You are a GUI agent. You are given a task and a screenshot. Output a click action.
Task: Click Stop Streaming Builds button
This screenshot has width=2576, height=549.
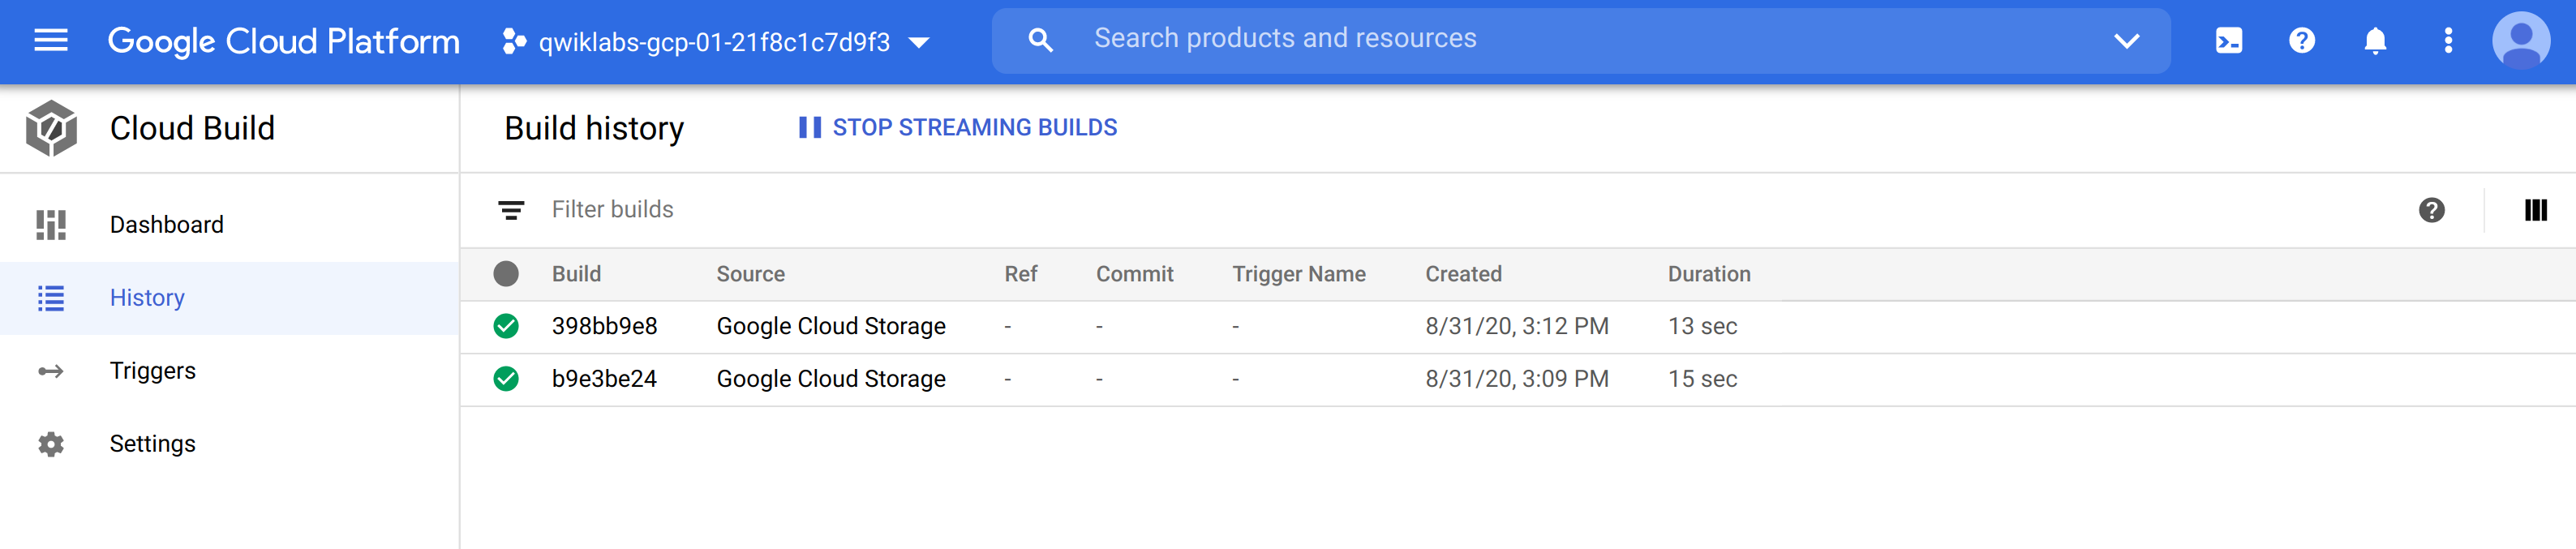[958, 127]
